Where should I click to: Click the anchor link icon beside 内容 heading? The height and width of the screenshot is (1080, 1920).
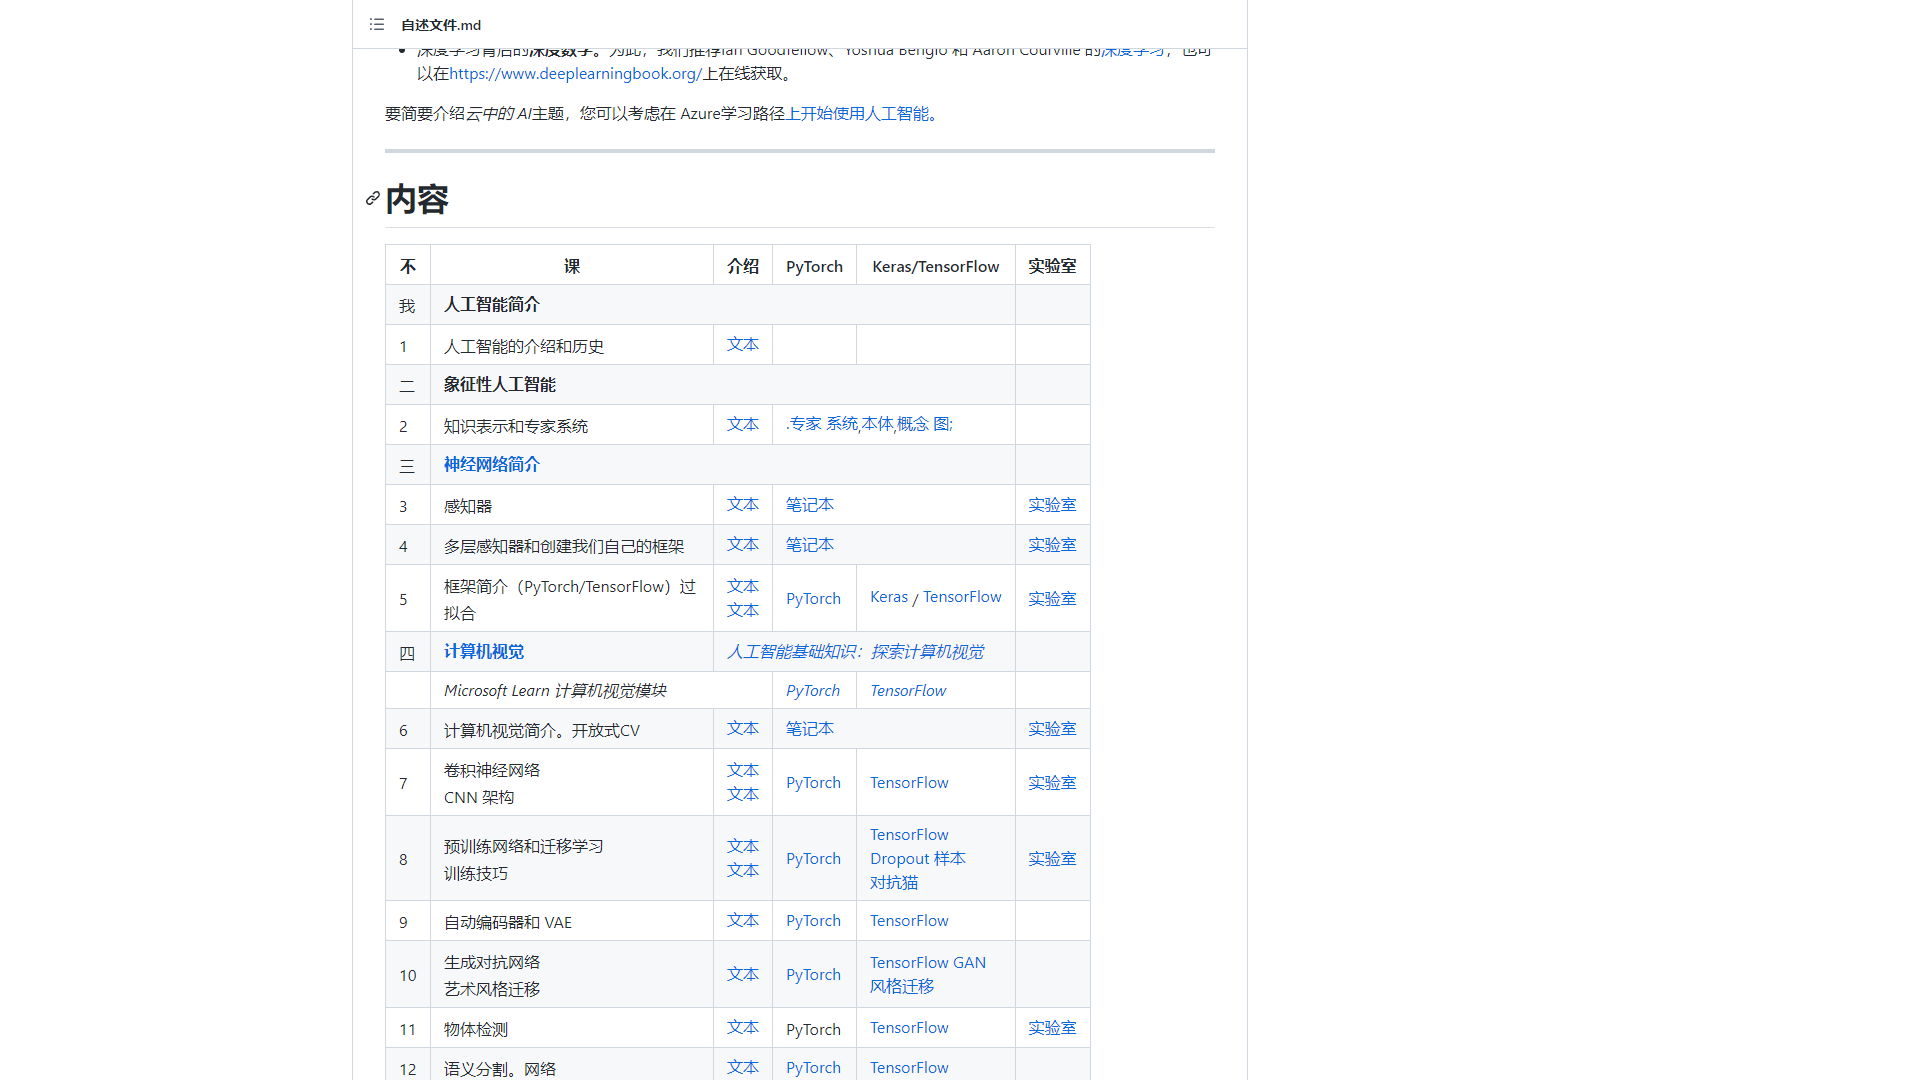pyautogui.click(x=373, y=199)
